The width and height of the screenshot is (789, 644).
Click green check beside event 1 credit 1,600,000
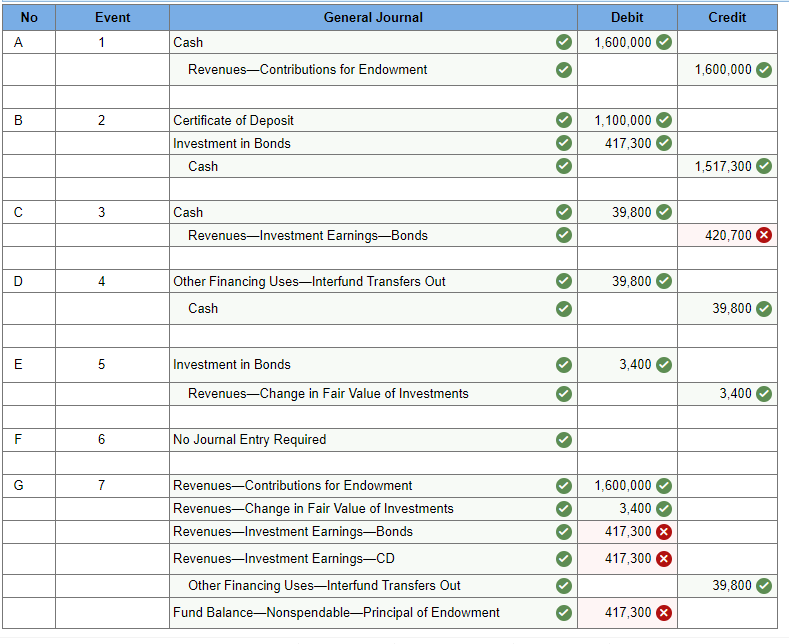click(x=764, y=70)
